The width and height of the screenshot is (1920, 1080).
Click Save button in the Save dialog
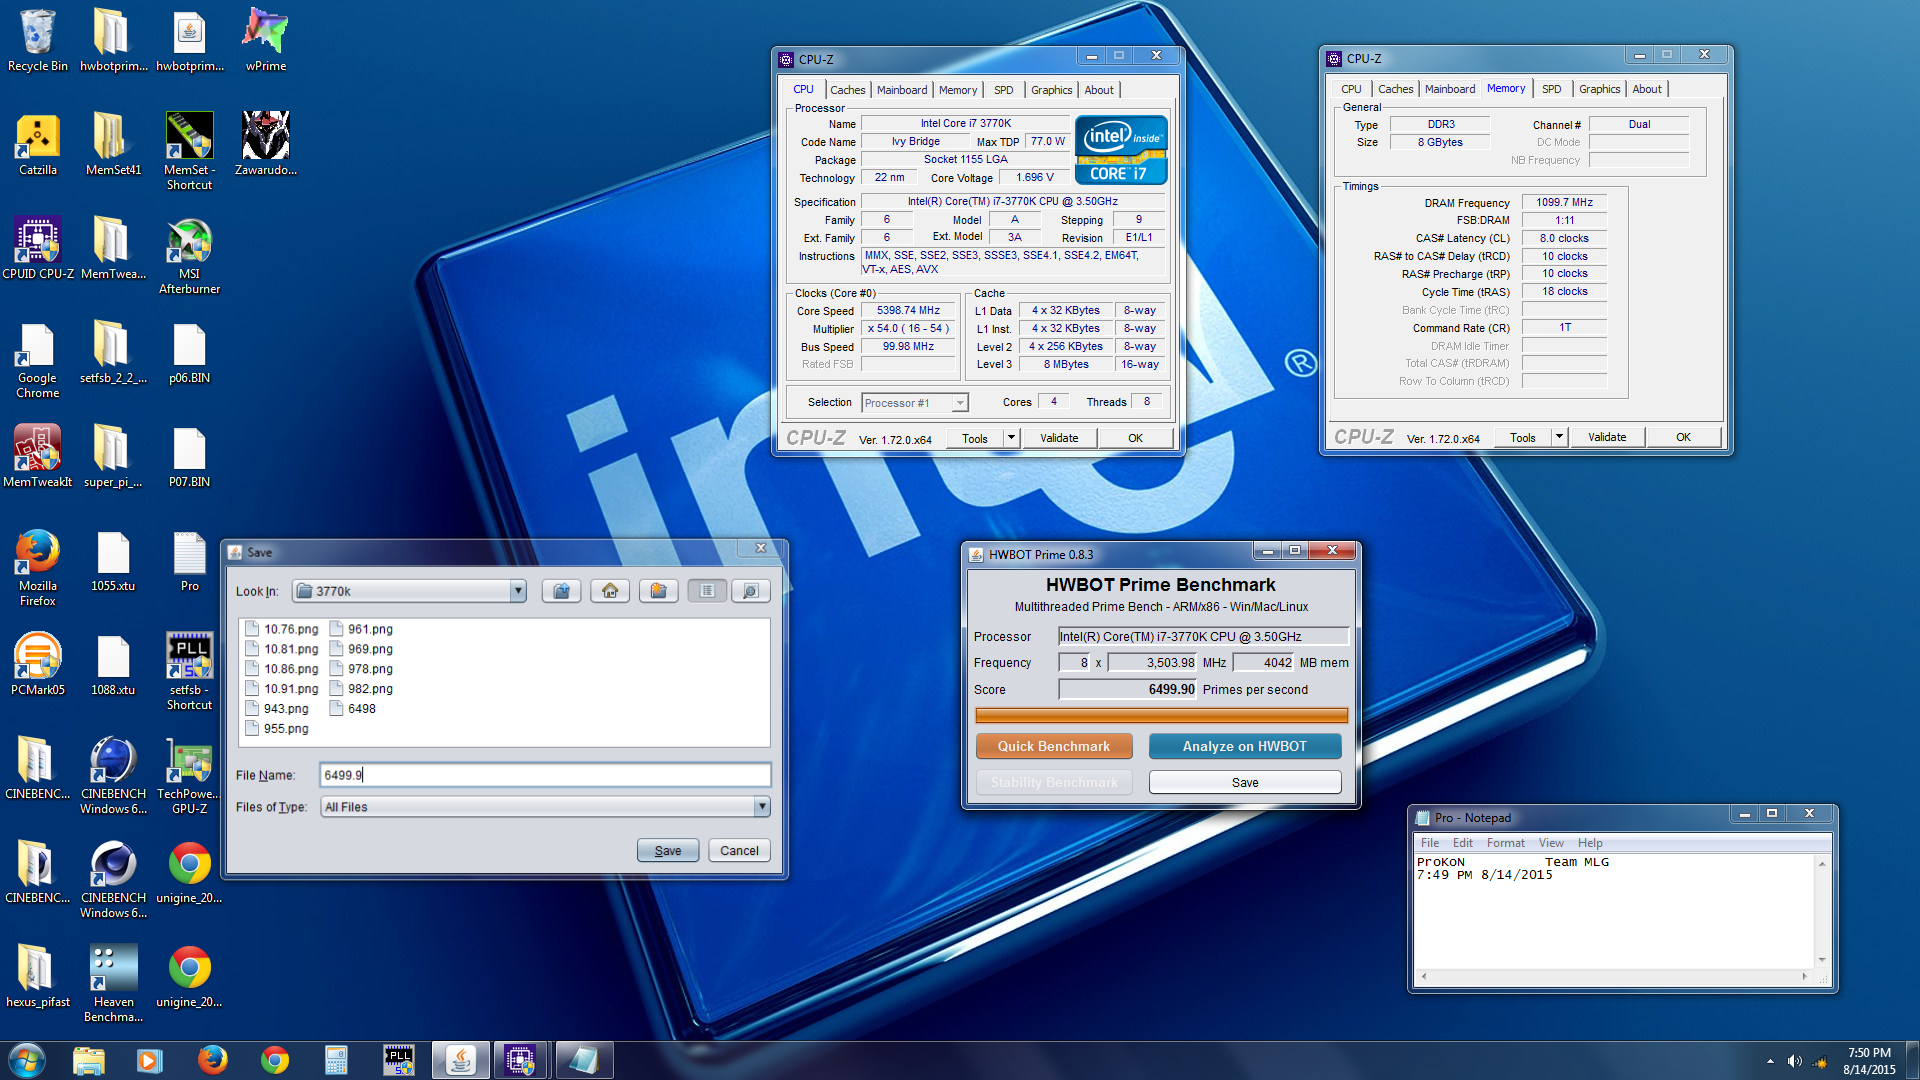pyautogui.click(x=668, y=851)
